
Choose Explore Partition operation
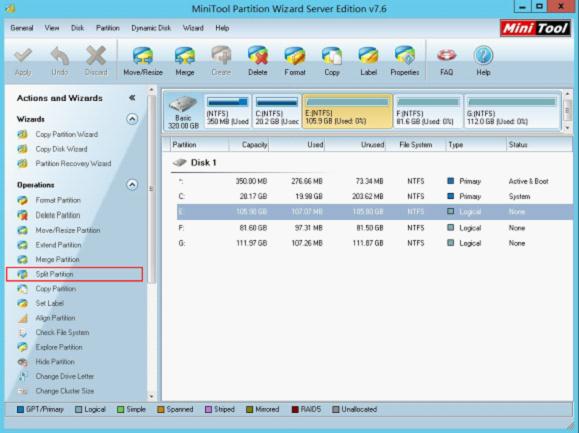(x=59, y=347)
